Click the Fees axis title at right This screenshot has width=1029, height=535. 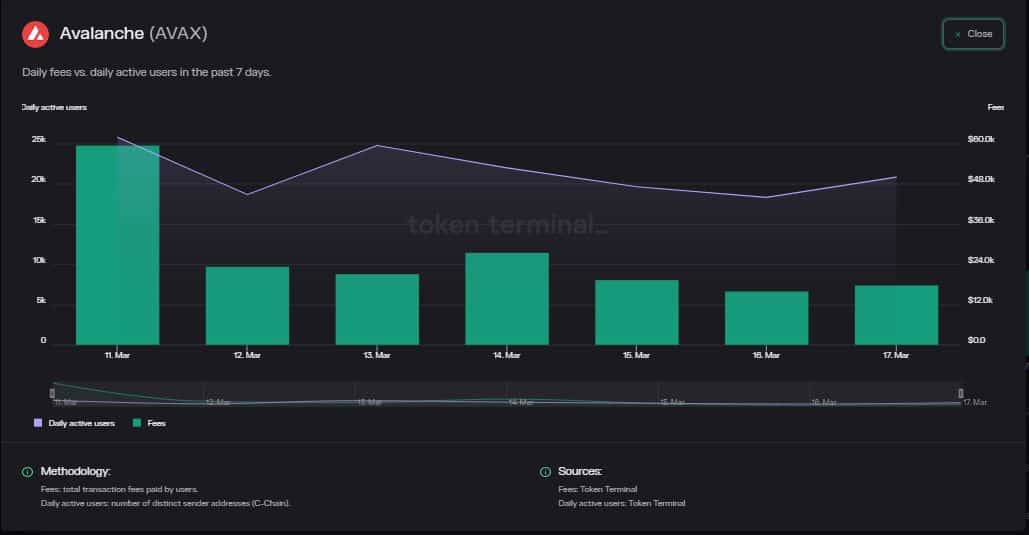tap(996, 107)
